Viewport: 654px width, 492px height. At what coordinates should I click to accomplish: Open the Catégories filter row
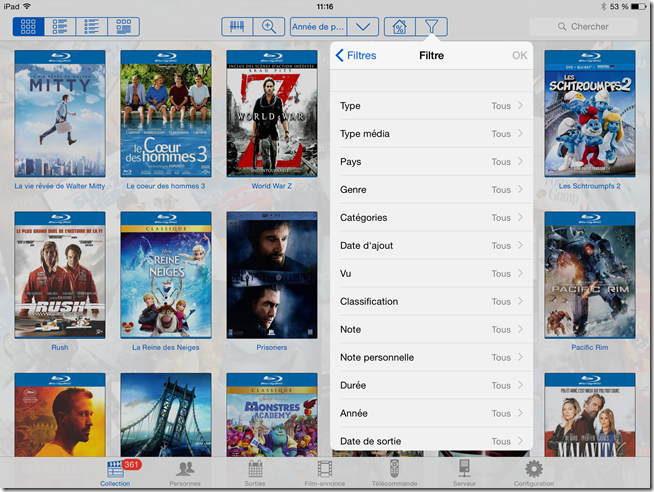click(x=431, y=218)
